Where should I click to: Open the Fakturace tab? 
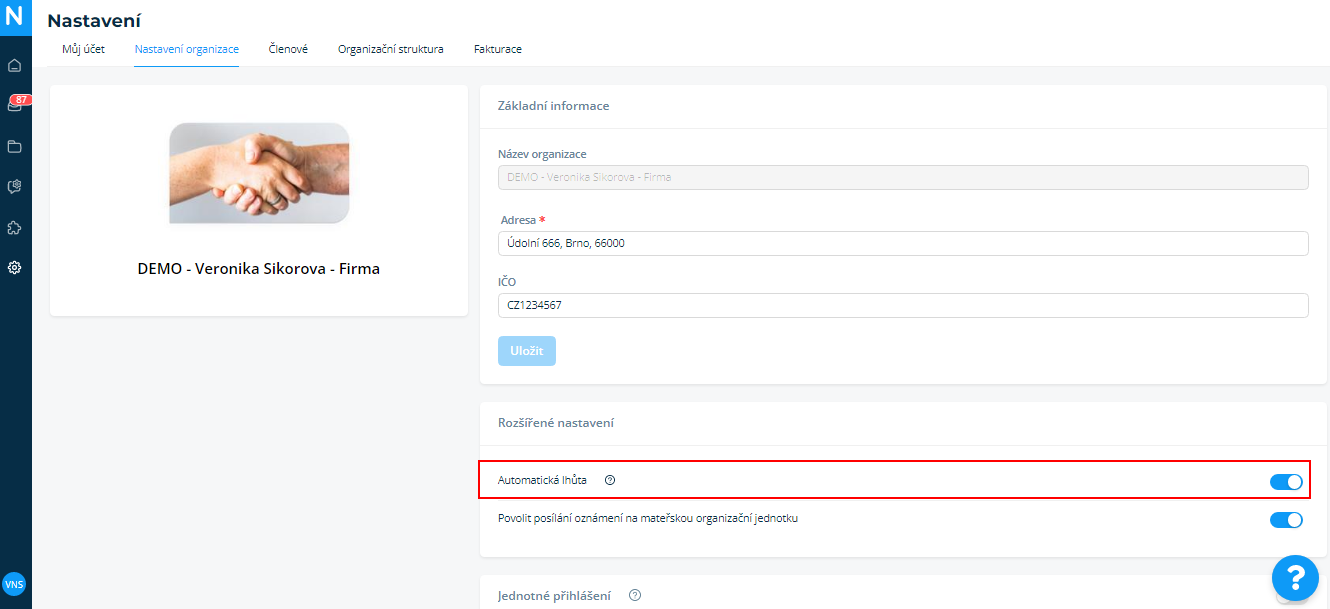498,49
